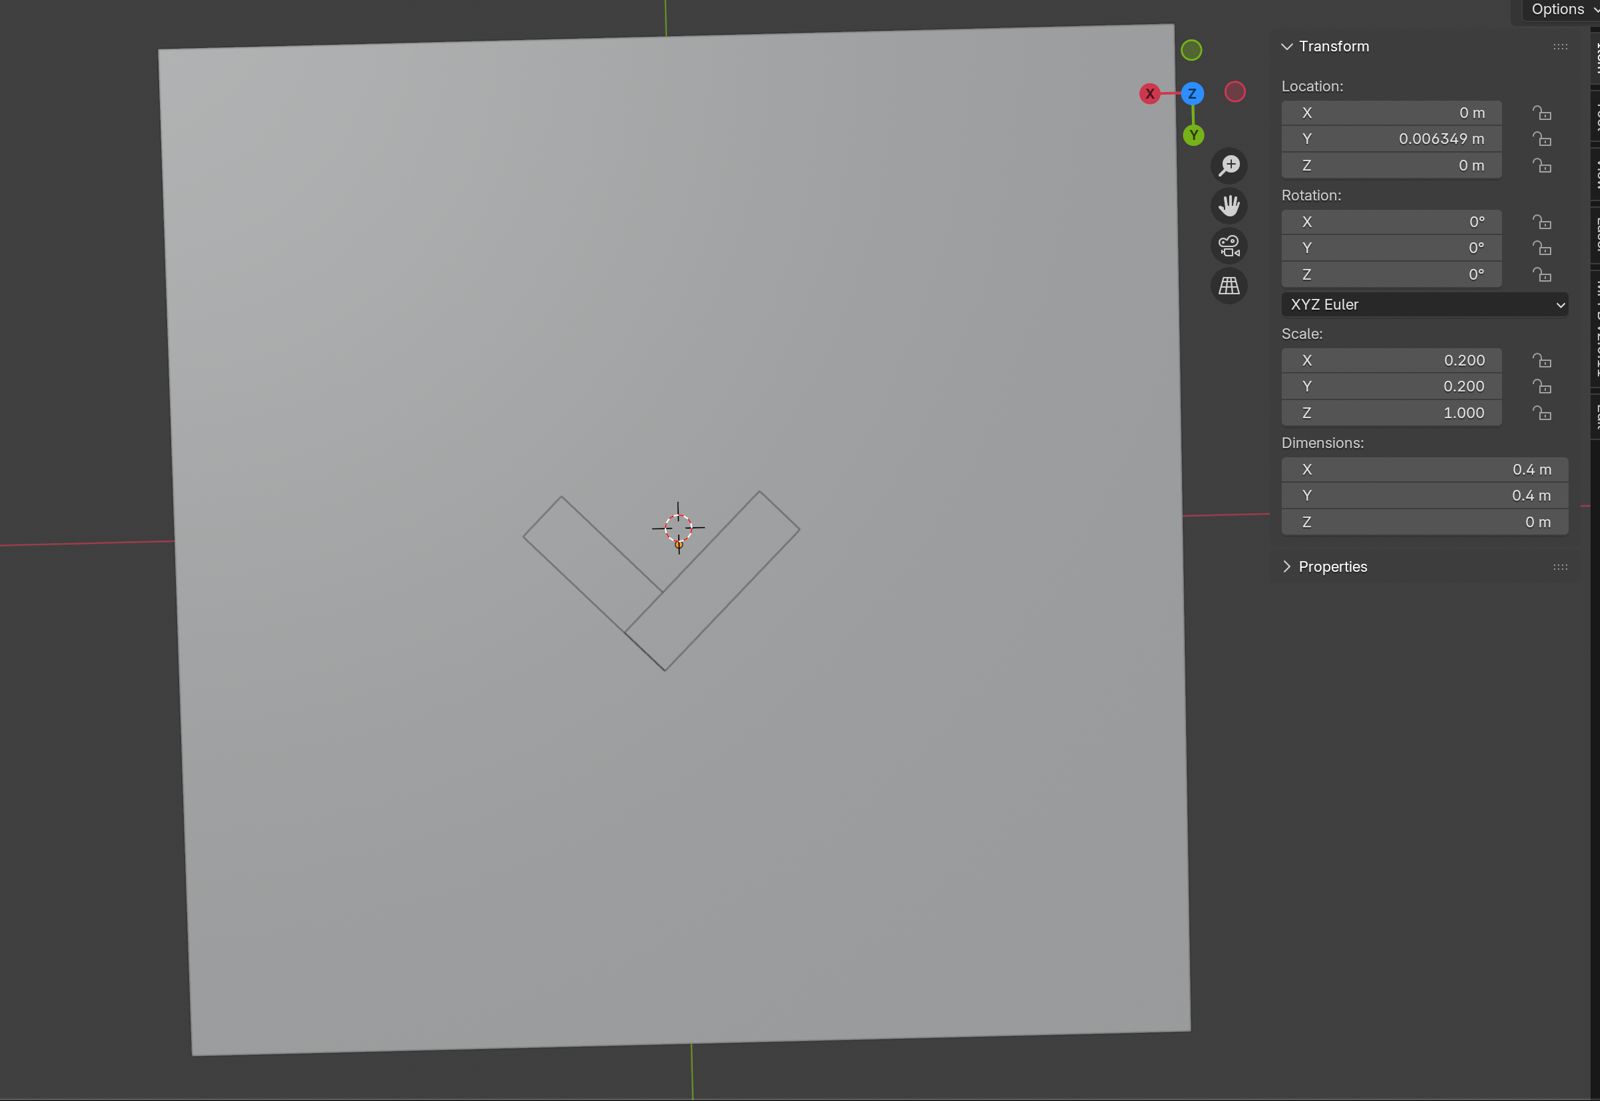Click the negative Y green gizmo circle

[x=1191, y=50]
